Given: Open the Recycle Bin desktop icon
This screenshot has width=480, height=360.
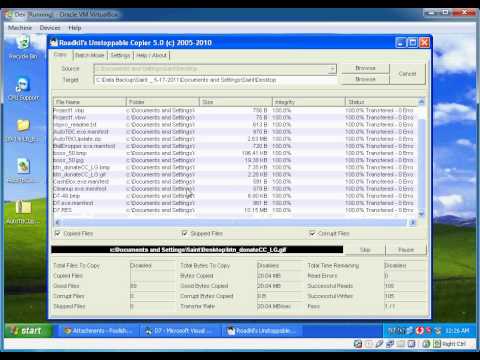Looking at the screenshot, I should tap(23, 48).
